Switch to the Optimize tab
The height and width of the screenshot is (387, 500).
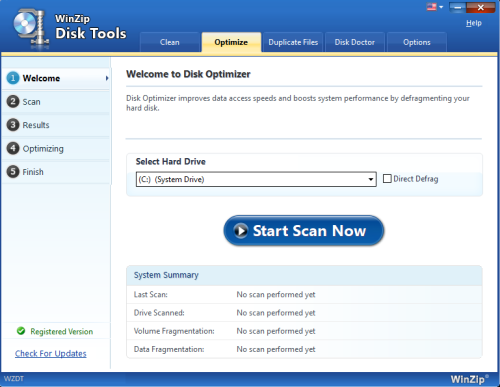(231, 42)
